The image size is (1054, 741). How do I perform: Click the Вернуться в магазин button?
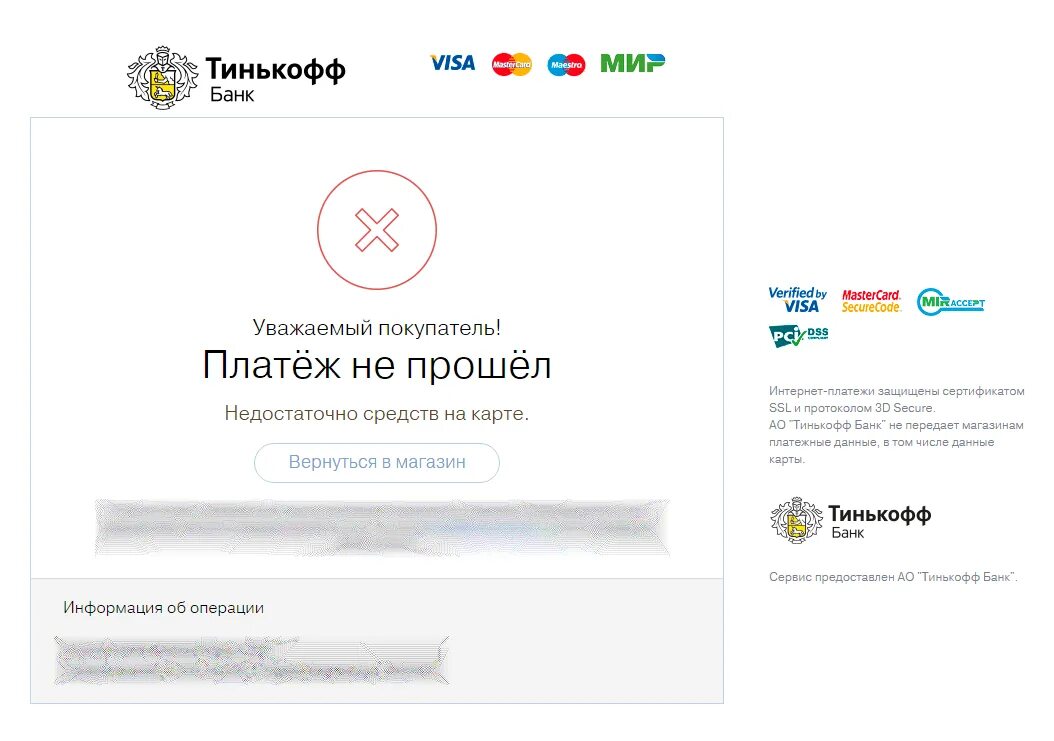pos(376,463)
